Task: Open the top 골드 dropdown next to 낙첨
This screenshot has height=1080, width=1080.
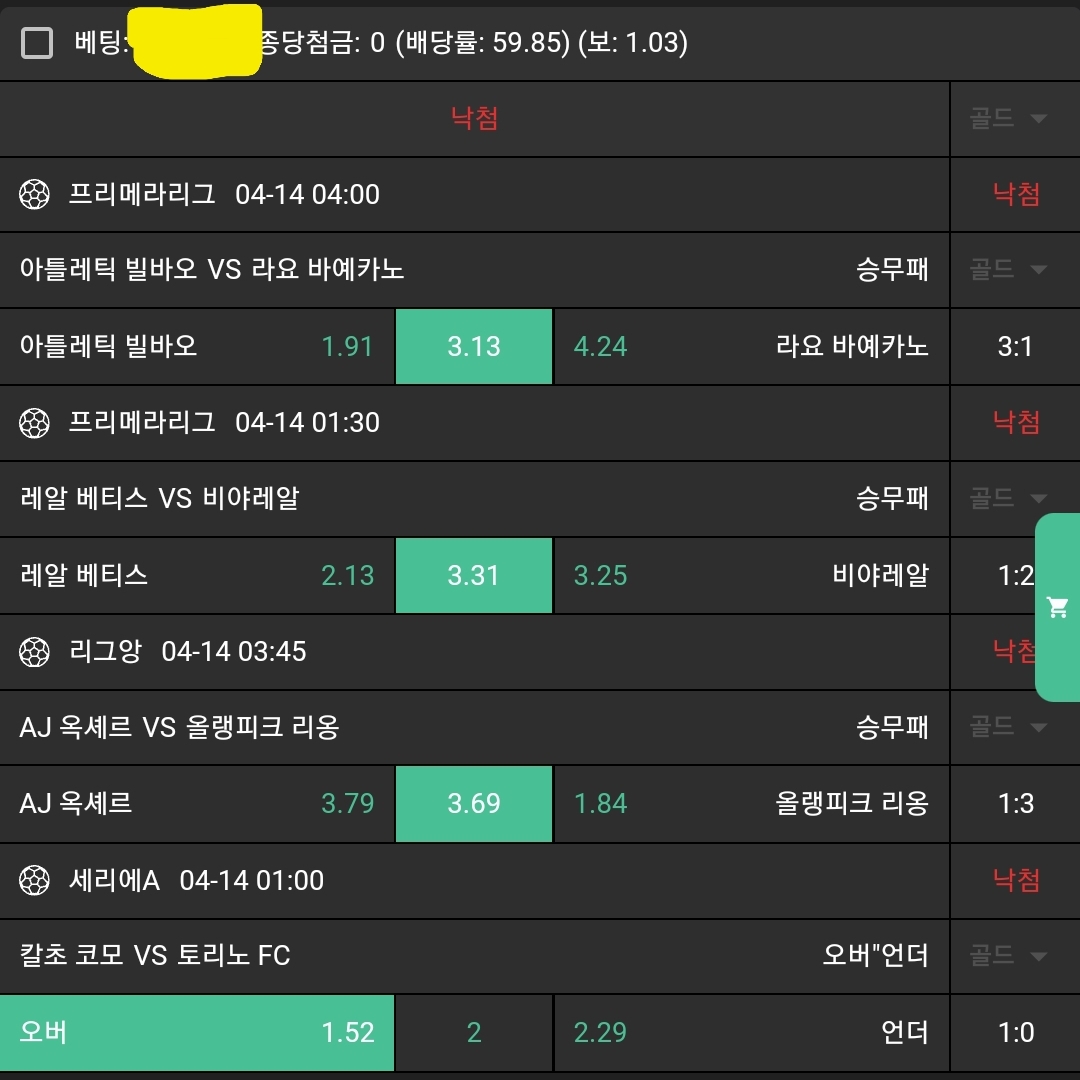Action: pos(1008,119)
